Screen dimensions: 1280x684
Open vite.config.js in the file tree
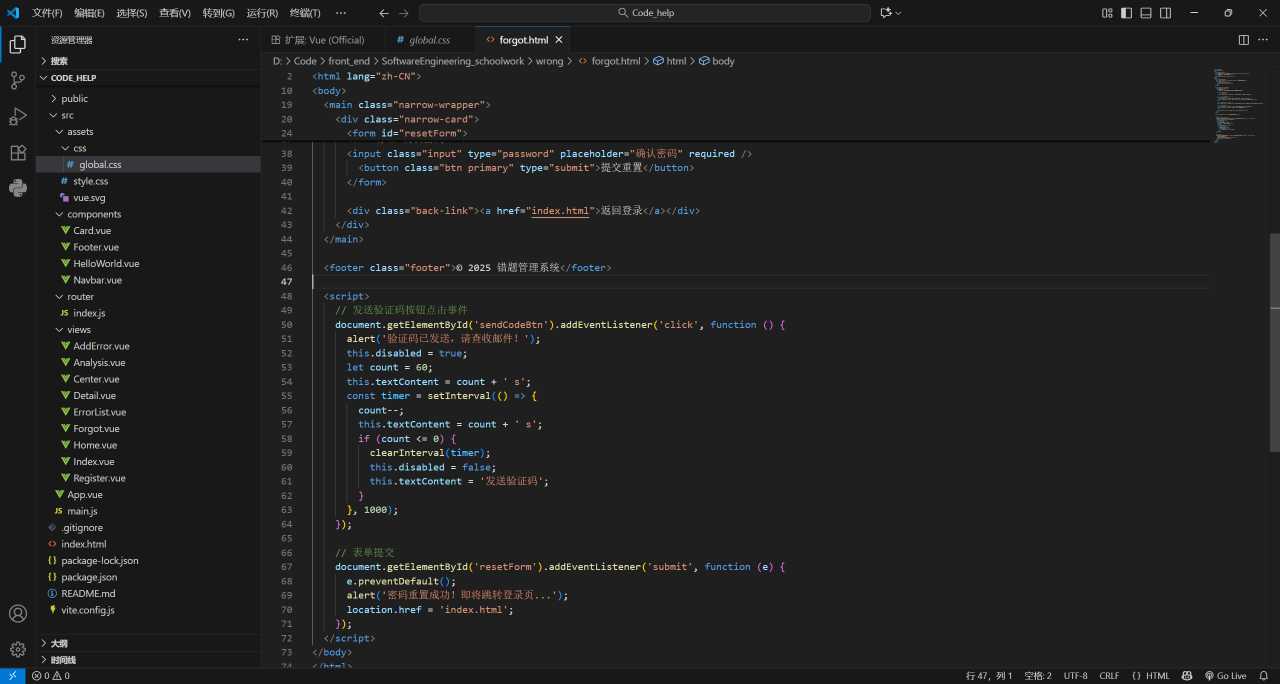click(x=148, y=609)
